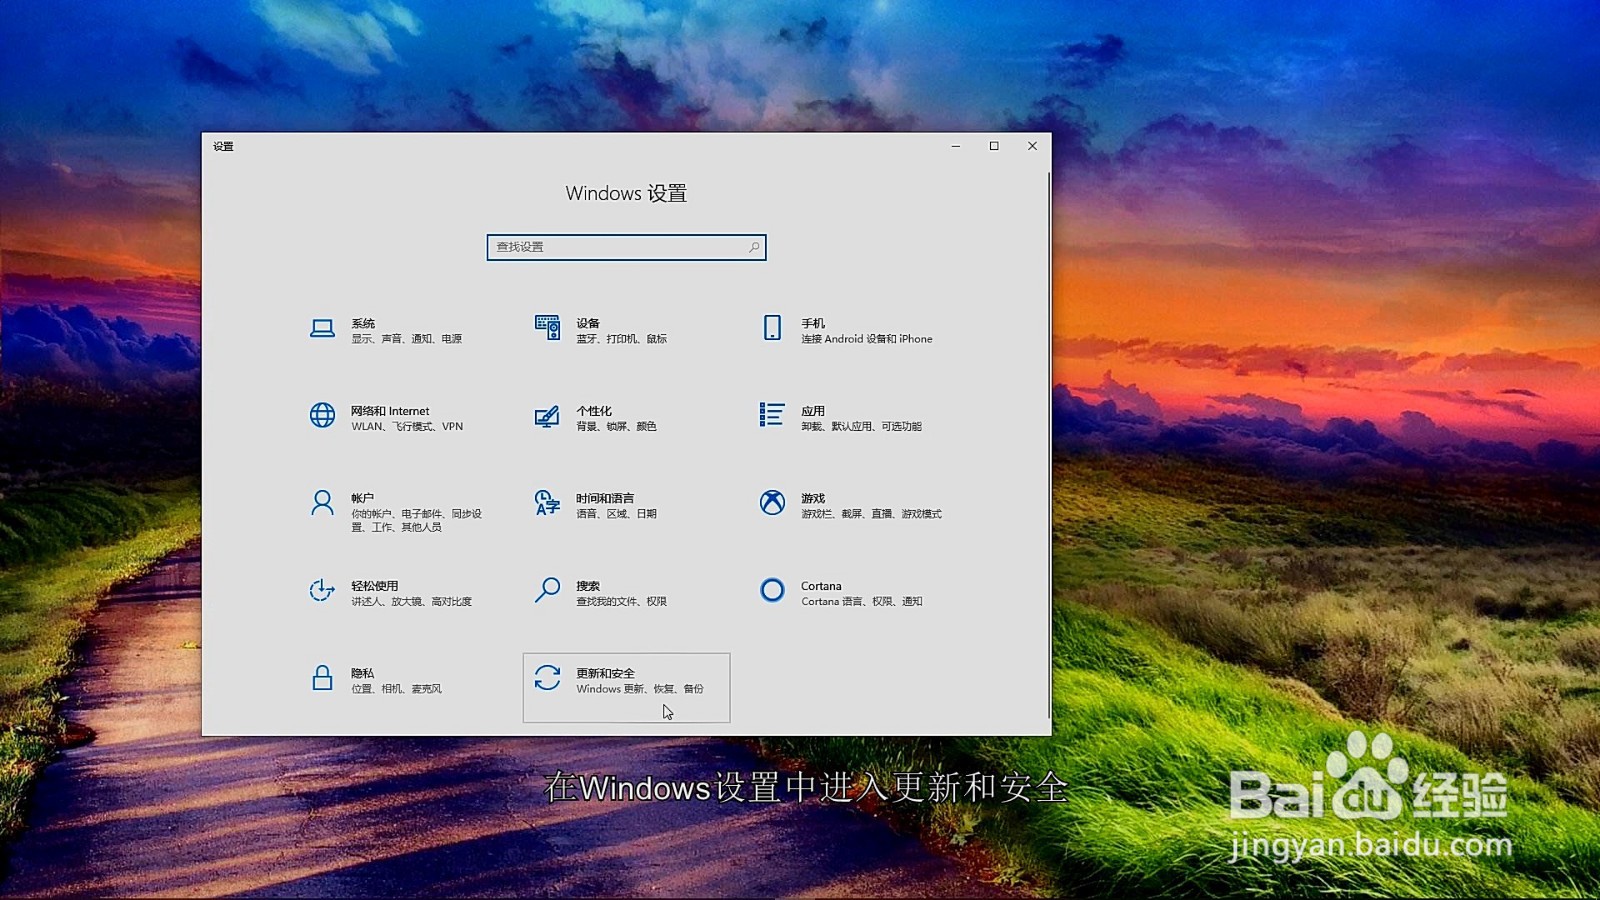Open the 游戏 (Gaming) Xbox icon
This screenshot has width=1600, height=900.
[772, 502]
